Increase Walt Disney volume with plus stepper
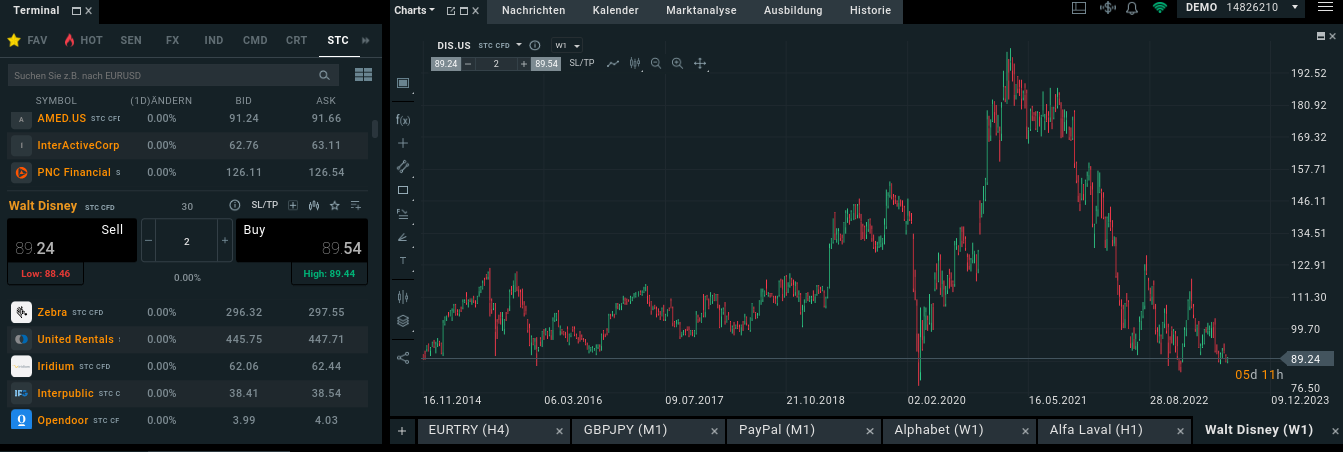This screenshot has height=452, width=1343. click(x=222, y=241)
